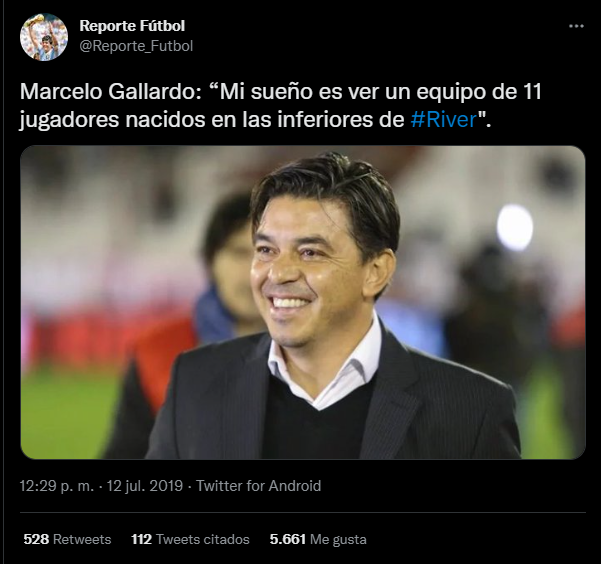Open the 12:29 p. m. timestamp link
Screen dimensions: 601x564
[57, 486]
